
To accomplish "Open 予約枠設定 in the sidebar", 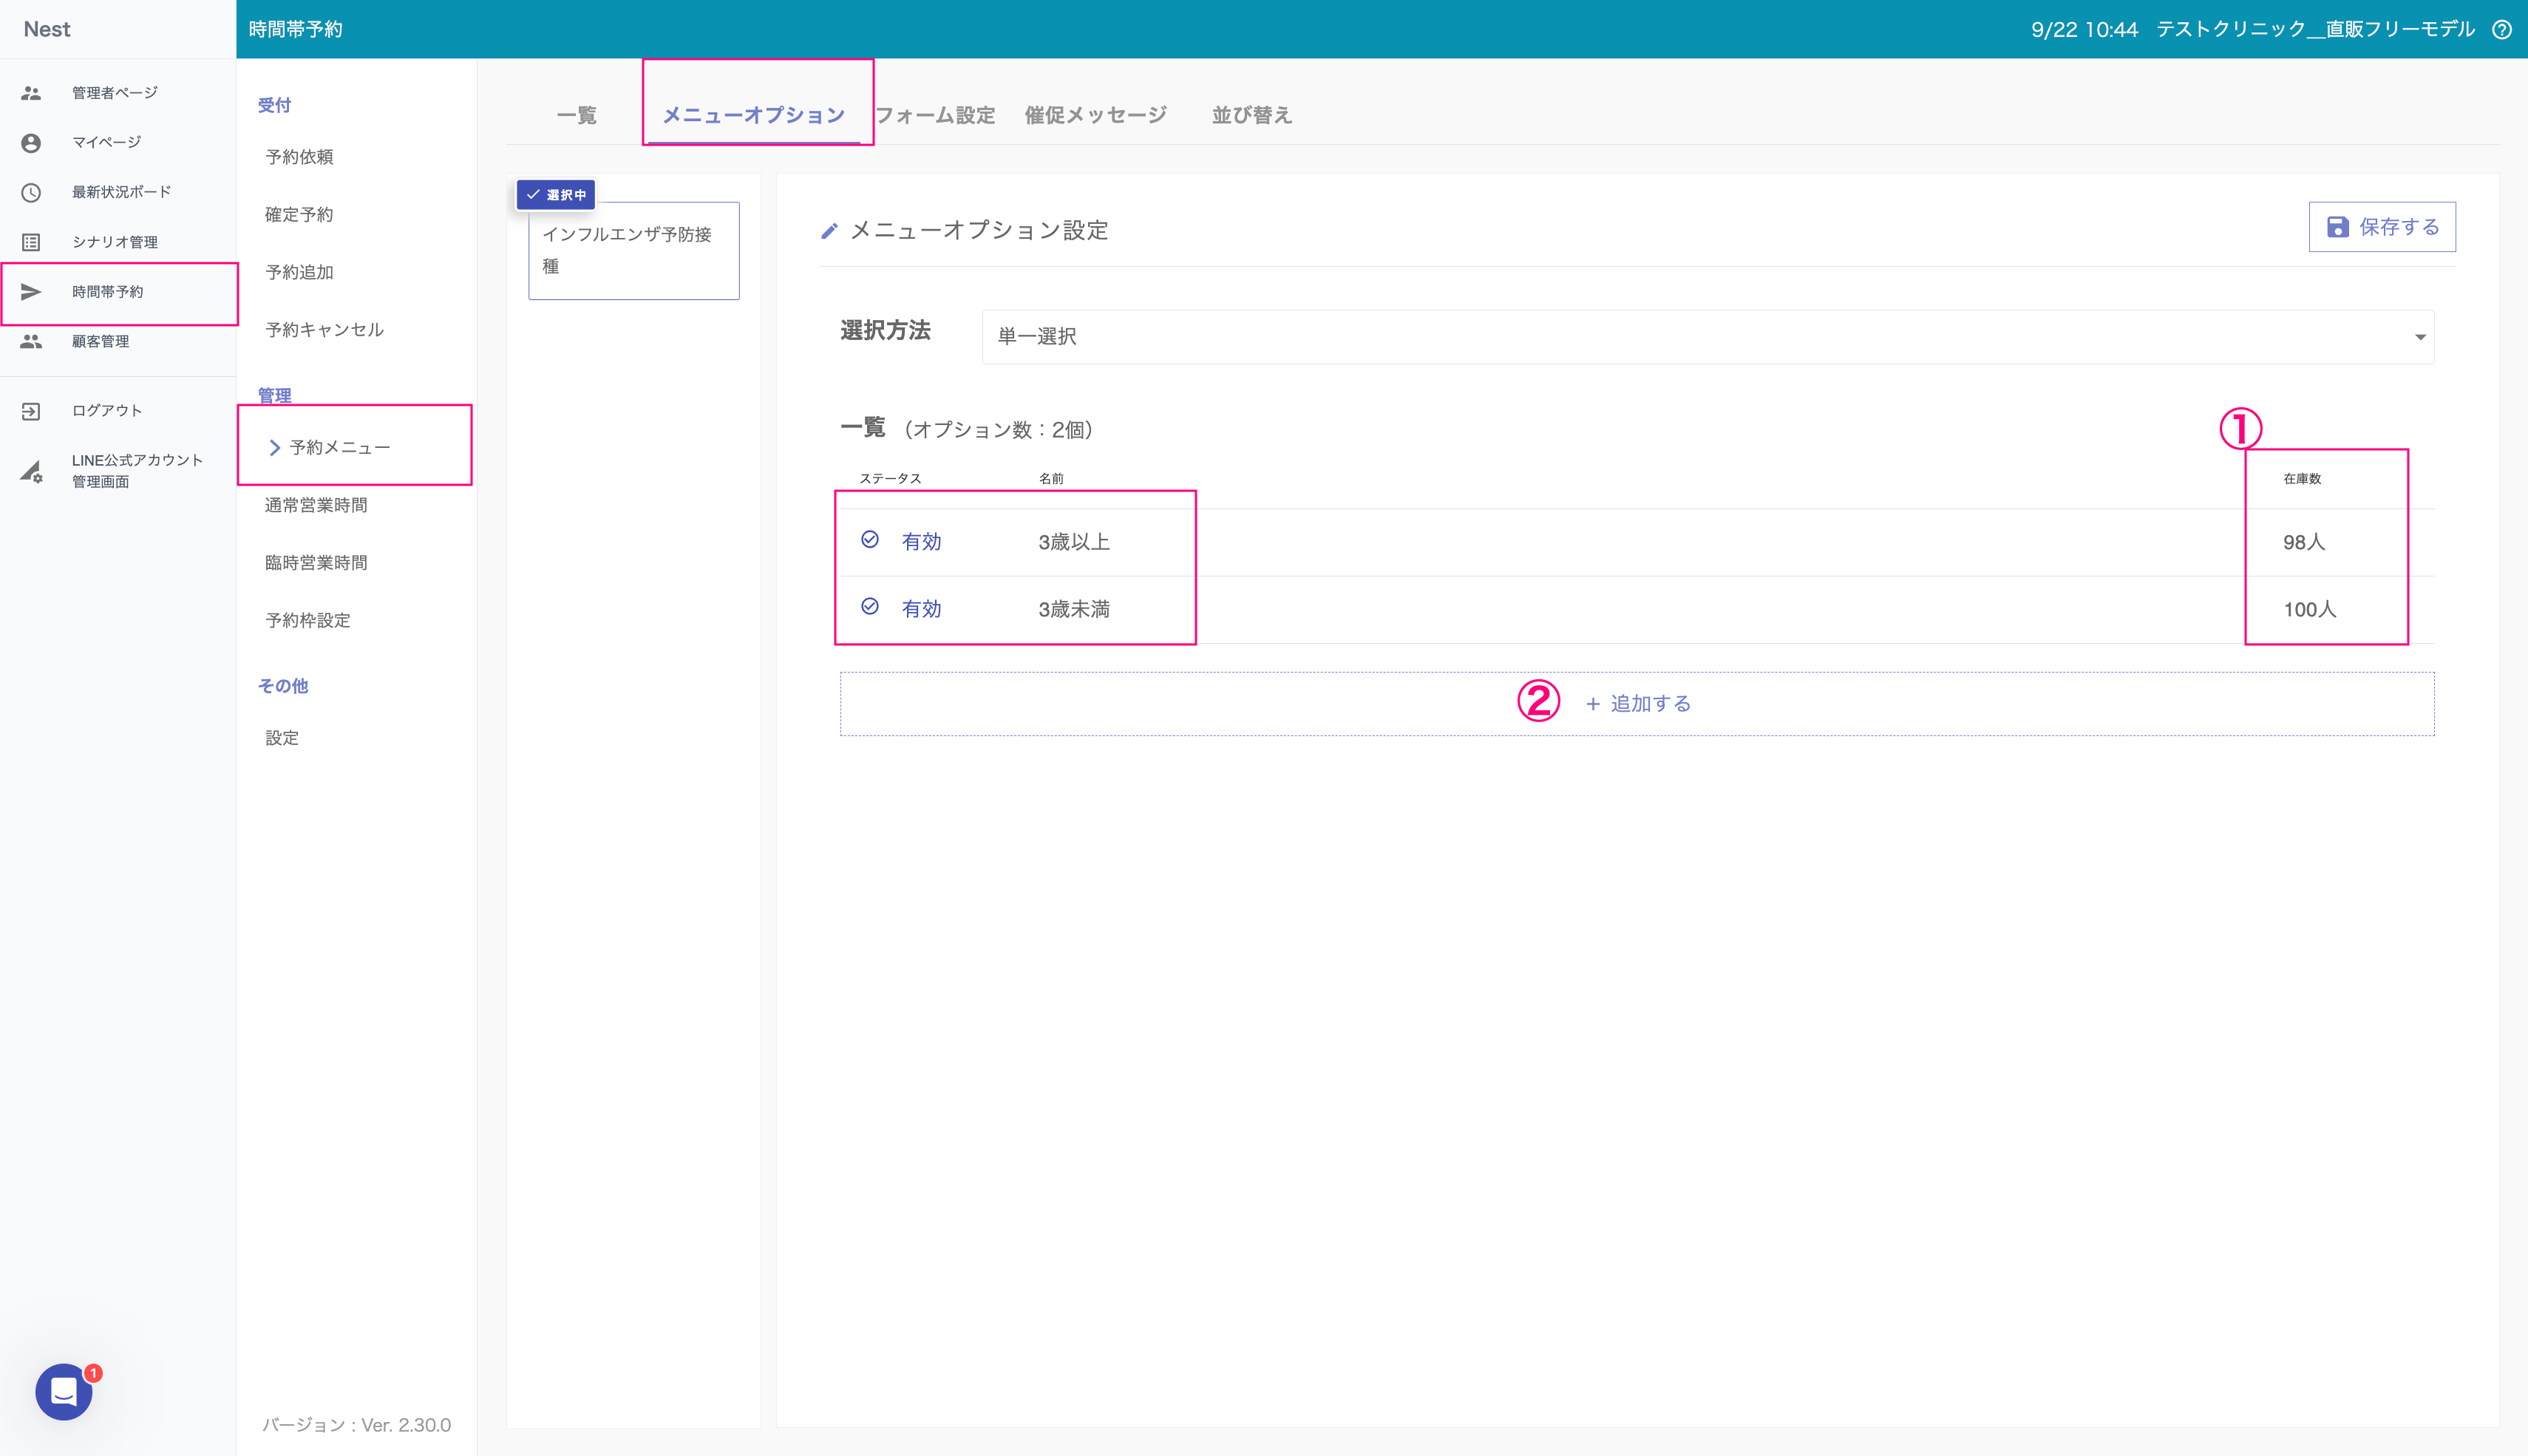I will coord(308,621).
